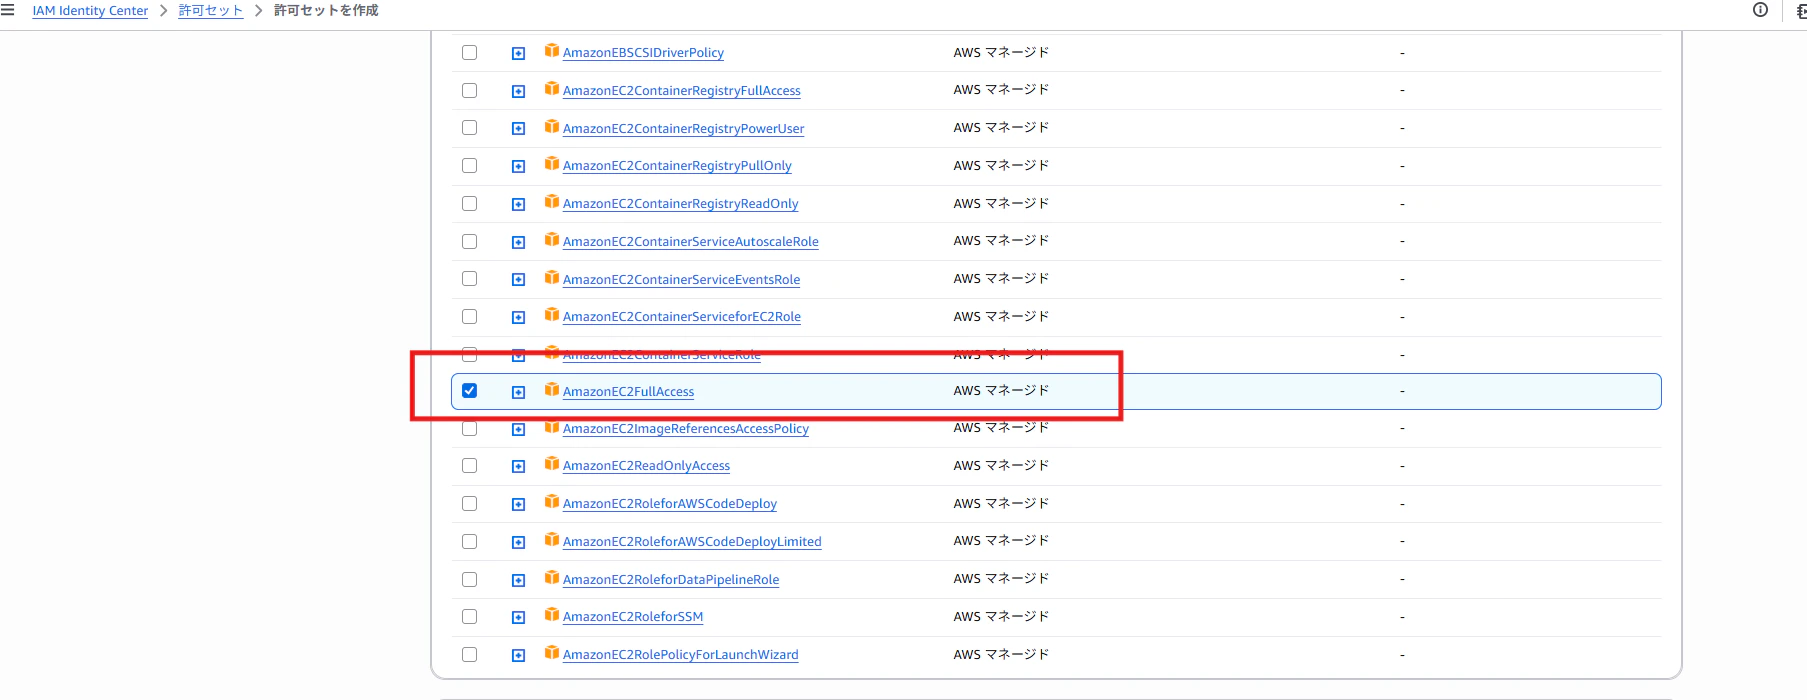Viewport: 1807px width, 700px height.
Task: Expand the AmazonEC2ContainerServiceAutoscaleRole row
Action: tap(518, 242)
